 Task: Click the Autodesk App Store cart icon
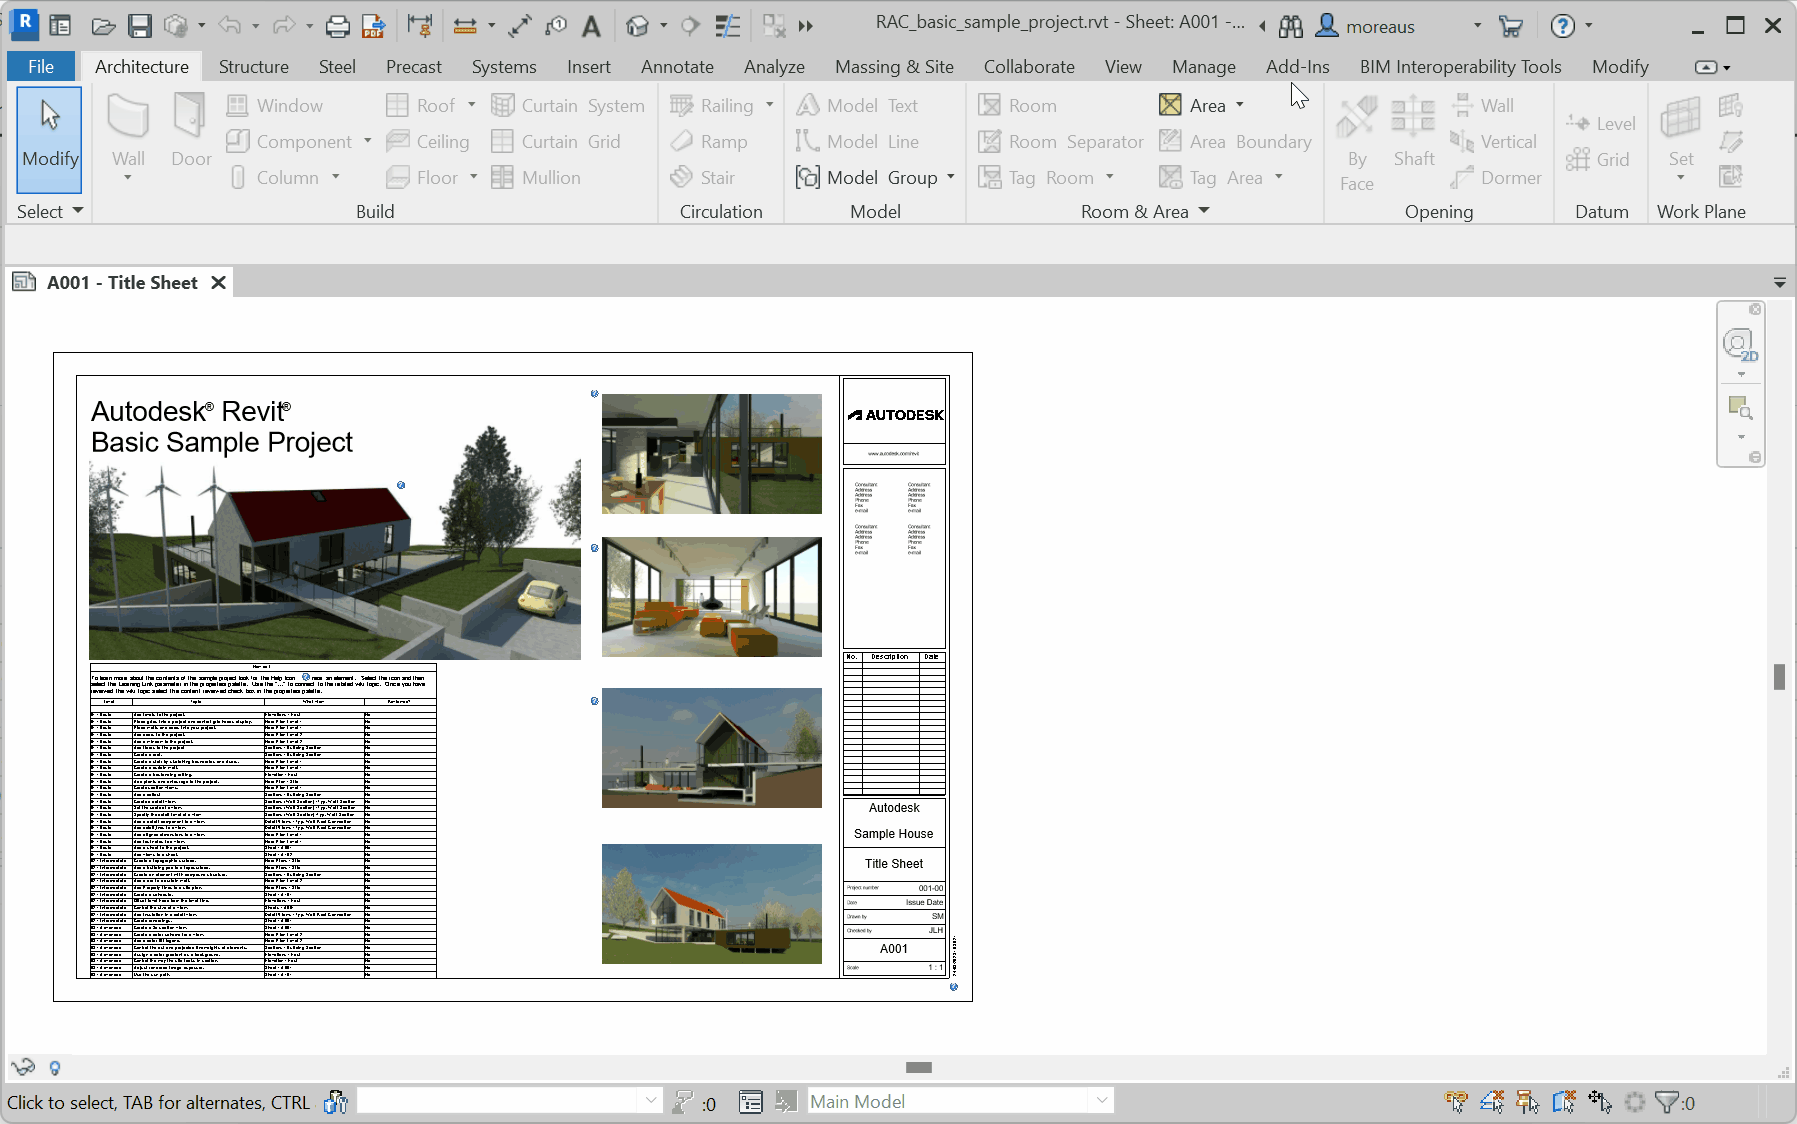(x=1511, y=26)
